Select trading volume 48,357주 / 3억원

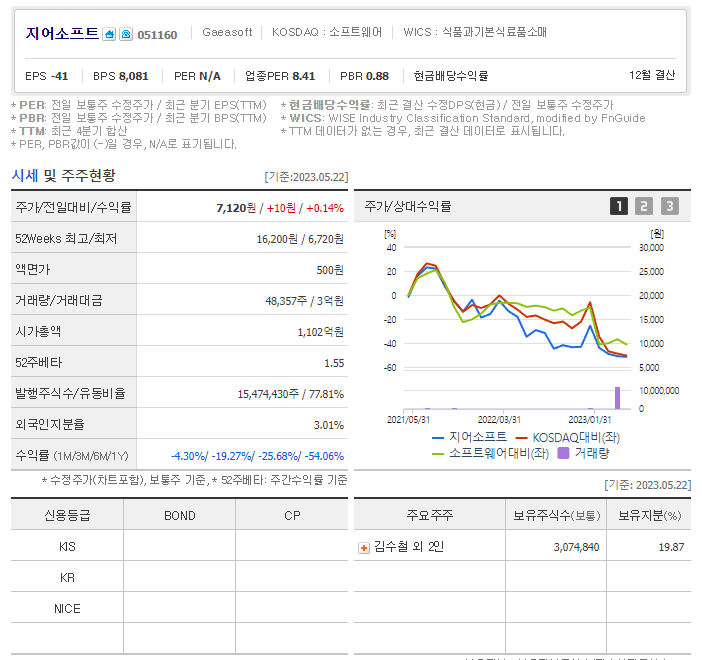304,301
